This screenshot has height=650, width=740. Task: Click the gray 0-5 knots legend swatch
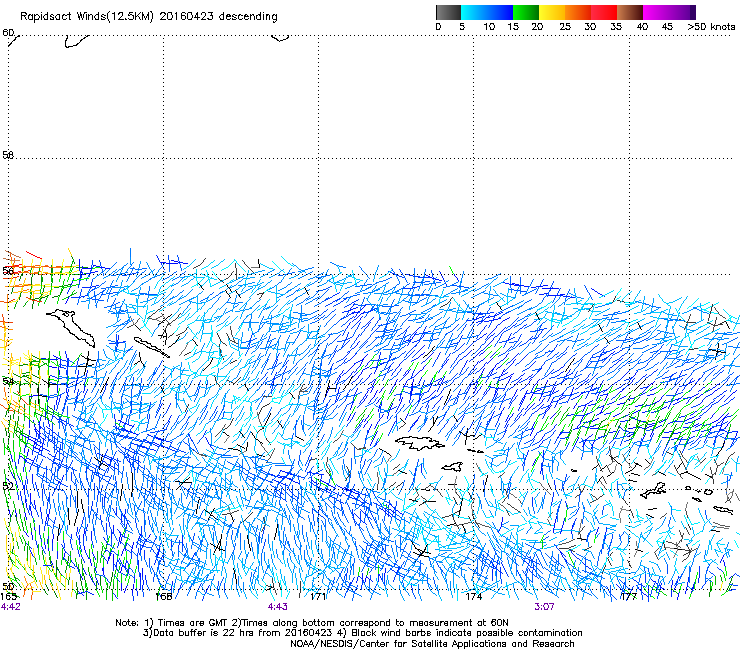[x=448, y=12]
